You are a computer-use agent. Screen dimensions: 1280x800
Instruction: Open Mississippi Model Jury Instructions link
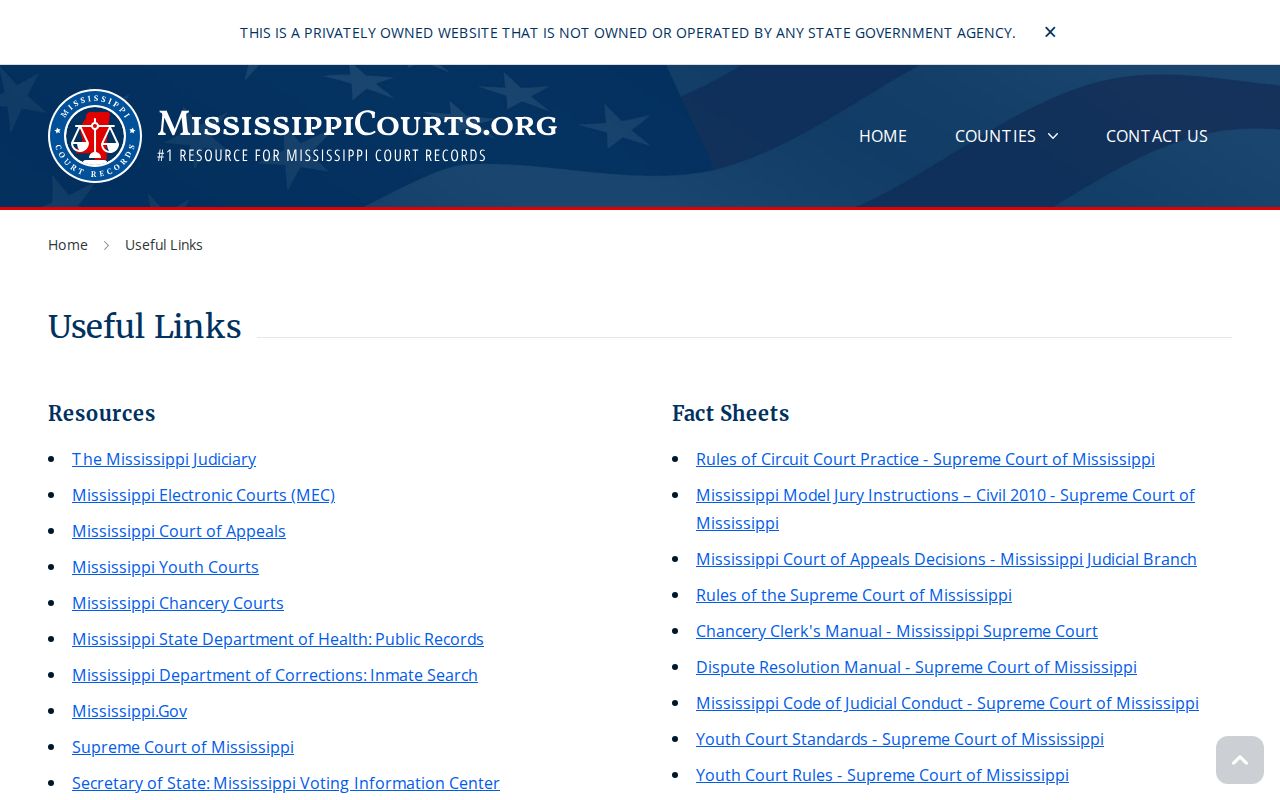(x=945, y=509)
